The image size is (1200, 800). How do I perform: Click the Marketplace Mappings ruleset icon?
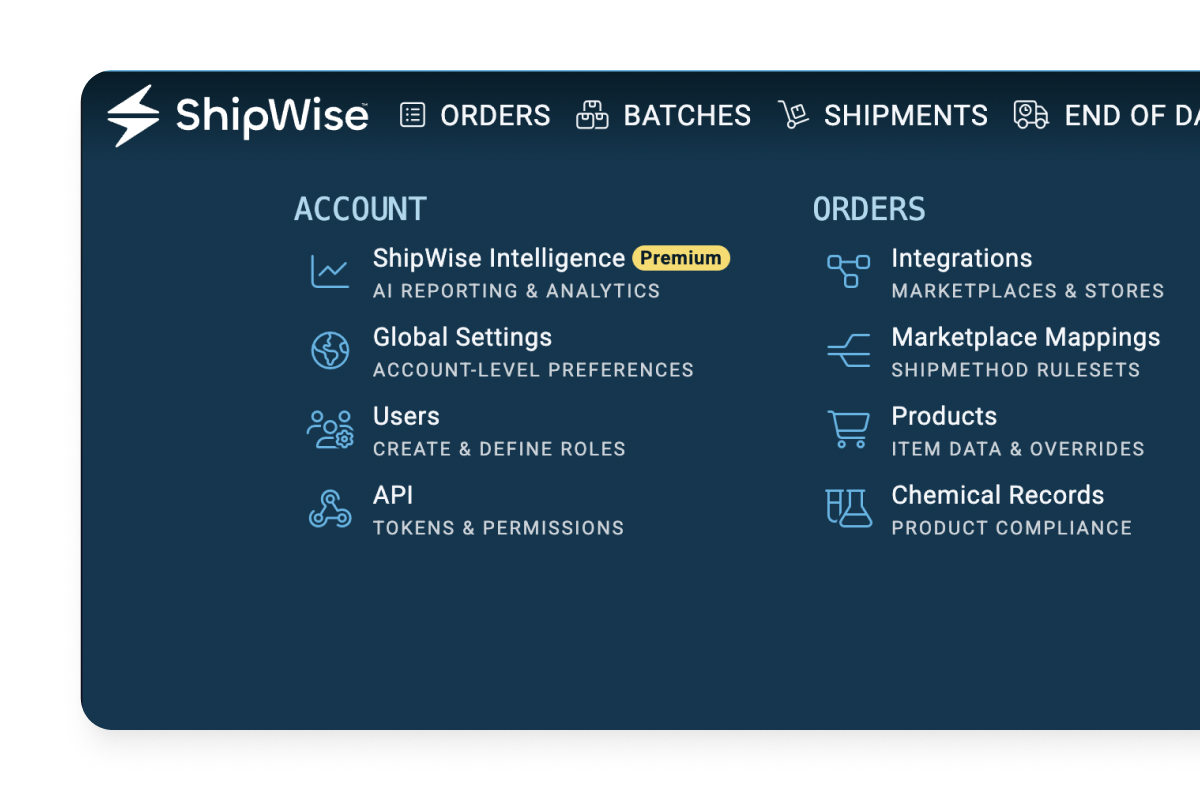tap(848, 349)
